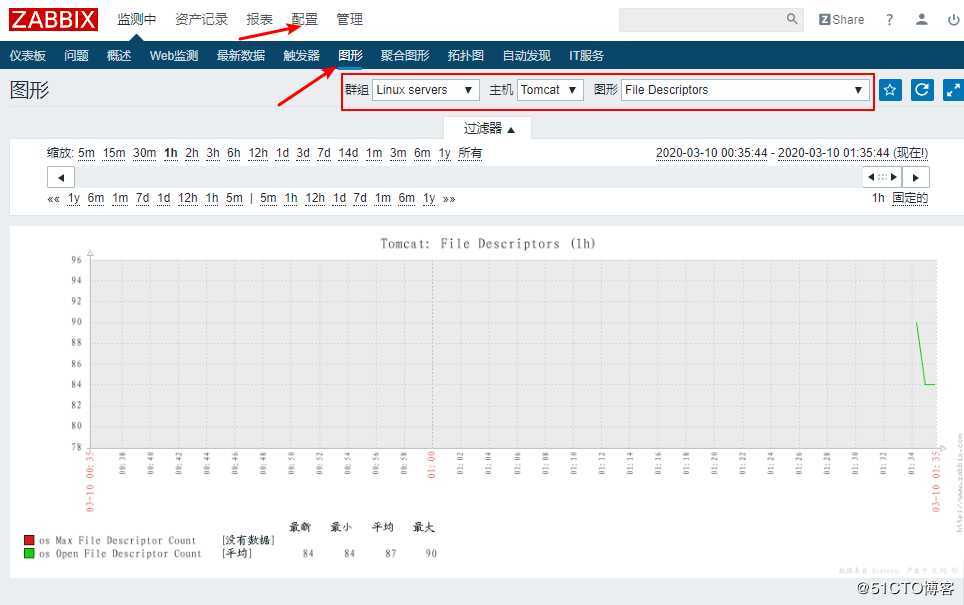The width and height of the screenshot is (964, 605).
Task: Collapse the 过滤器 filter panel
Action: coord(485,128)
